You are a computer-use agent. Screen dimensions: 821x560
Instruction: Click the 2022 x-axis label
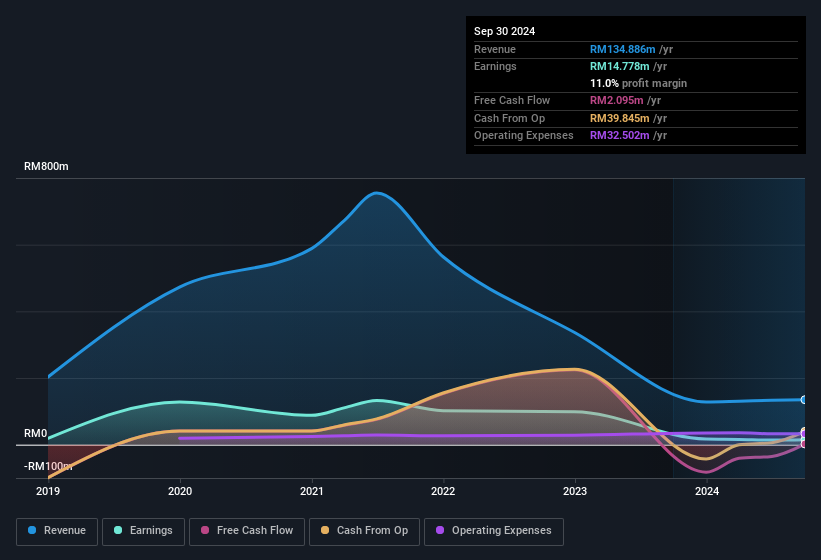click(443, 491)
